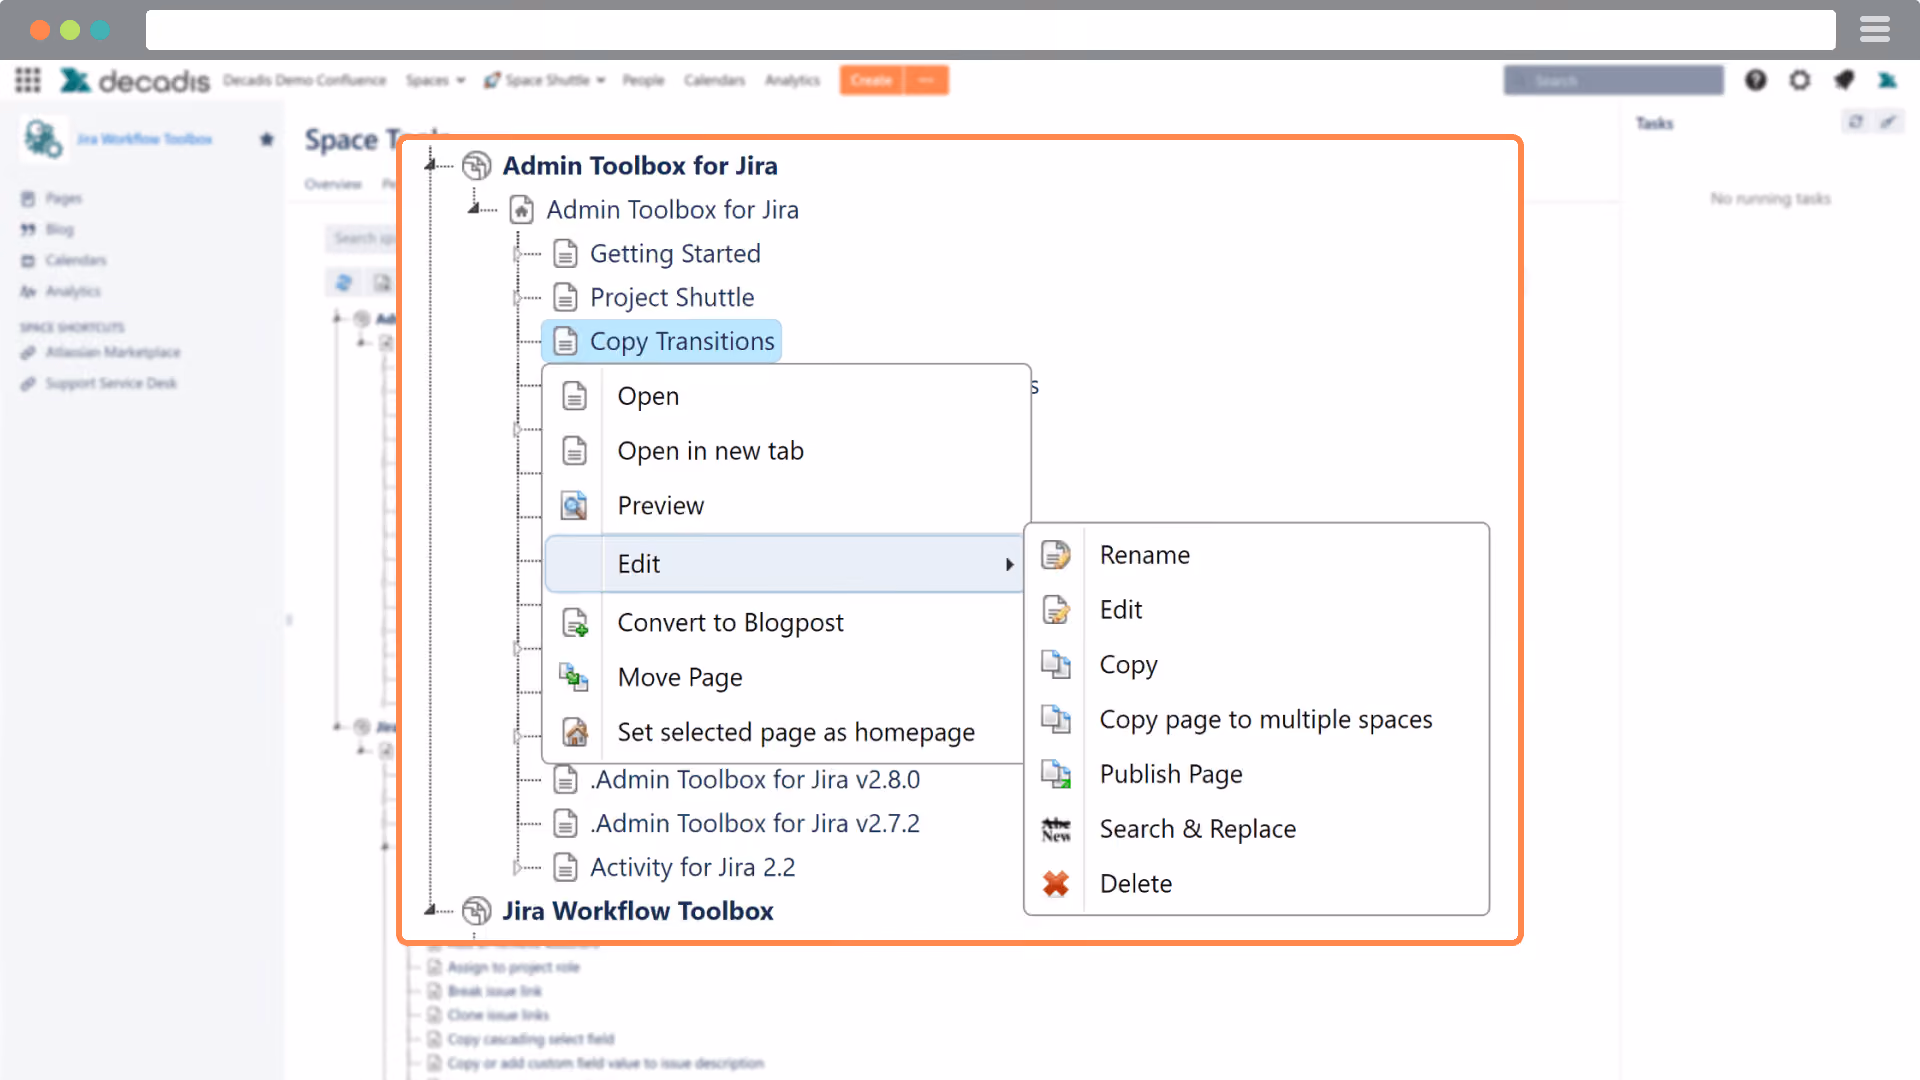The image size is (1920, 1080).
Task: Open the browser hamburger menu
Action: [x=1875, y=30]
